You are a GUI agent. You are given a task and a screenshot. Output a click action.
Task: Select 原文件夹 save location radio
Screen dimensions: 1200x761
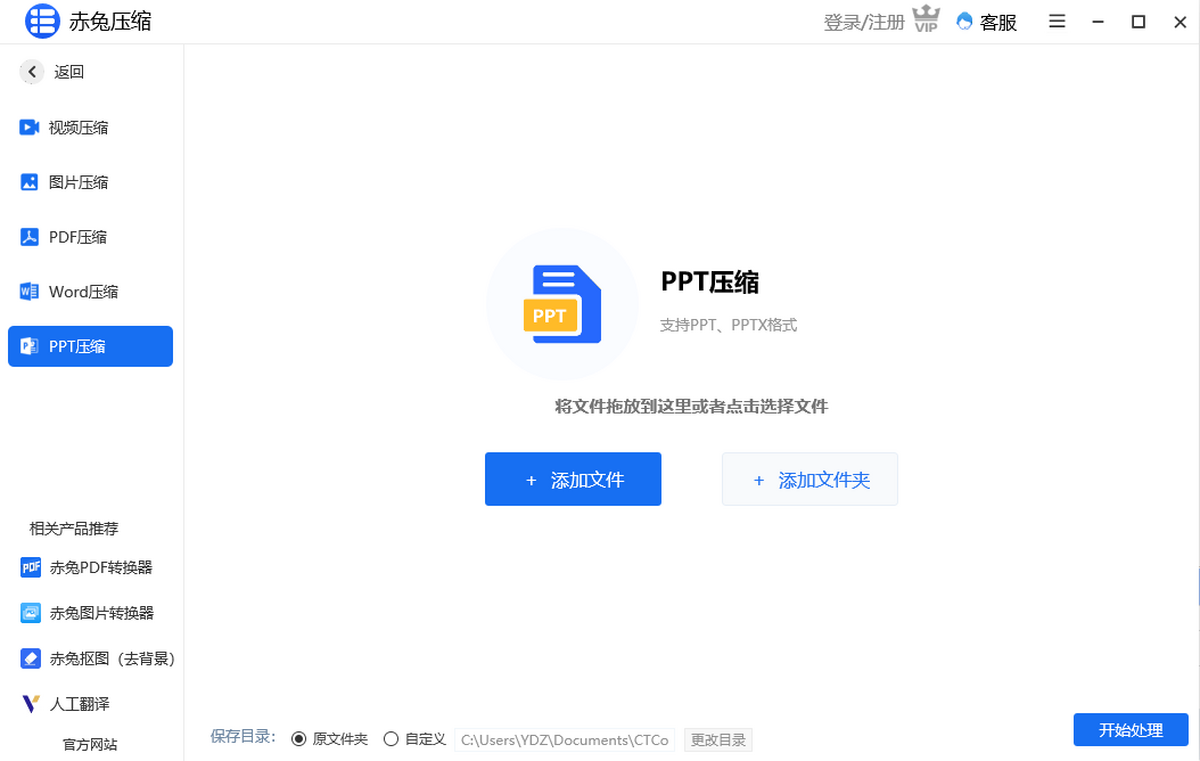(298, 740)
